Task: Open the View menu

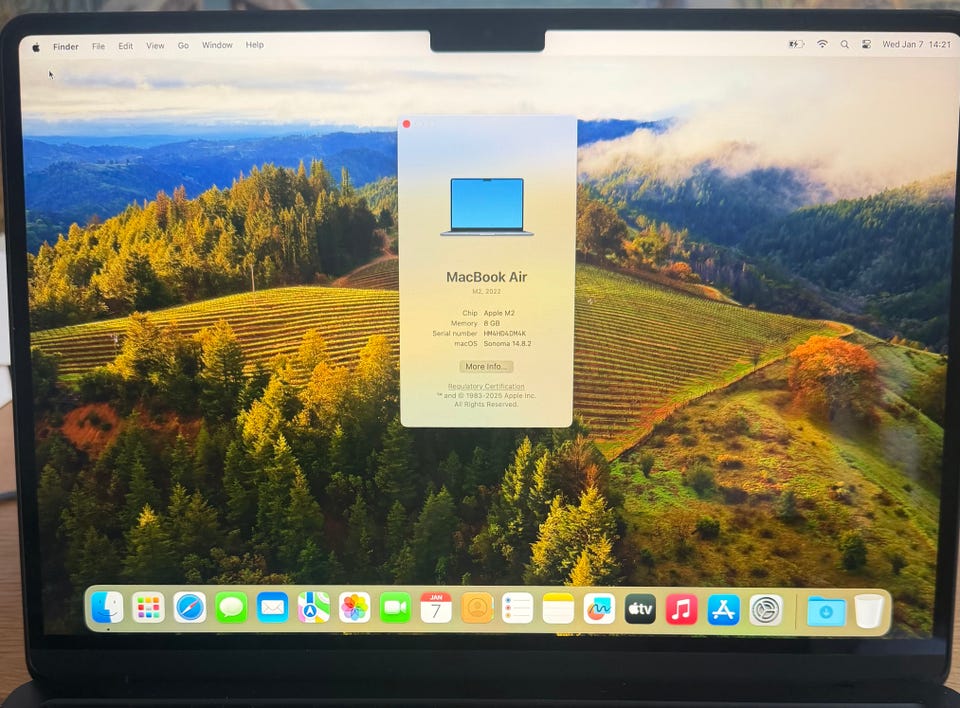Action: point(155,45)
